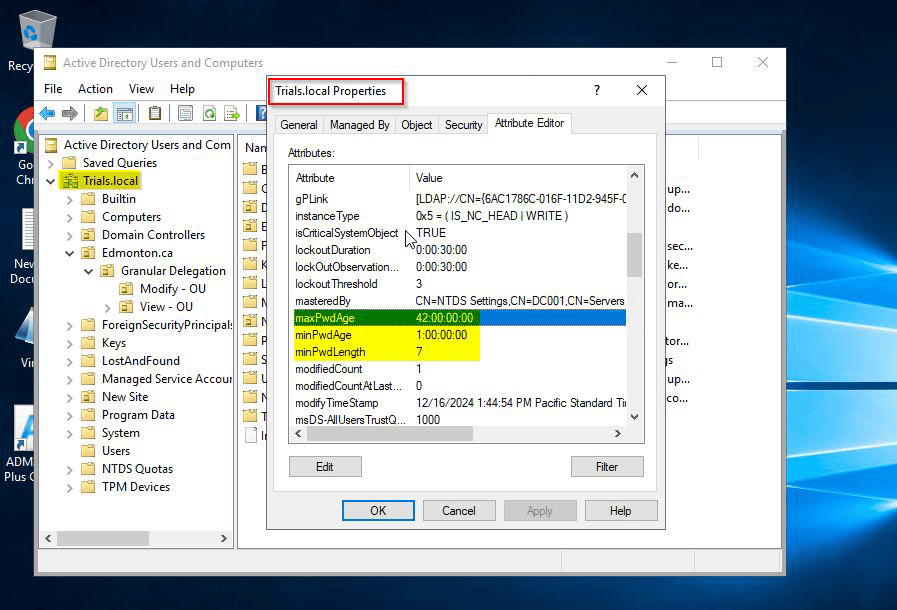Click the Value column header

518,178
